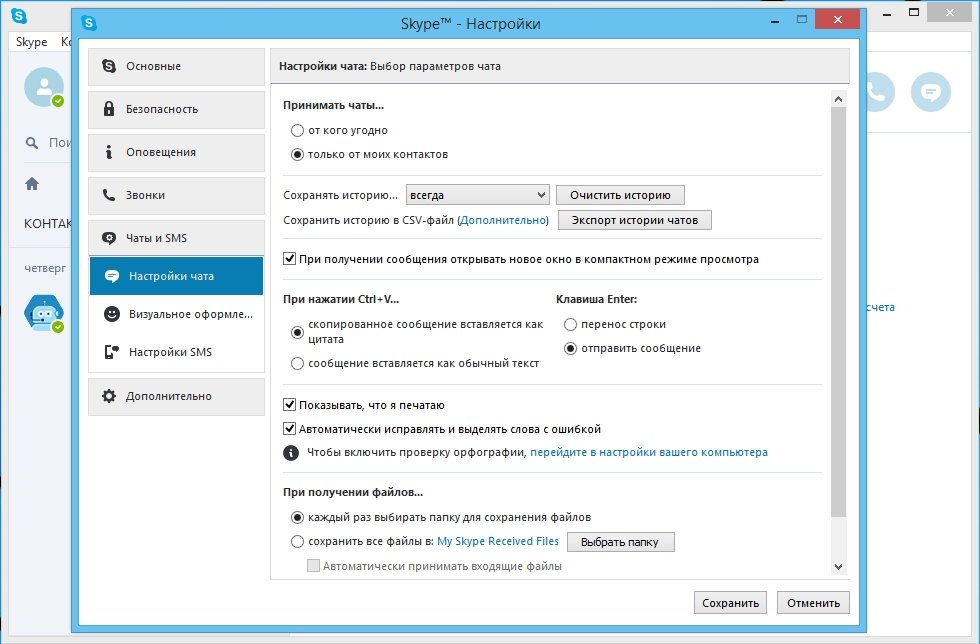Select сохранить все файлы в radio option
Viewport: 980px width, 644px height.
point(298,541)
